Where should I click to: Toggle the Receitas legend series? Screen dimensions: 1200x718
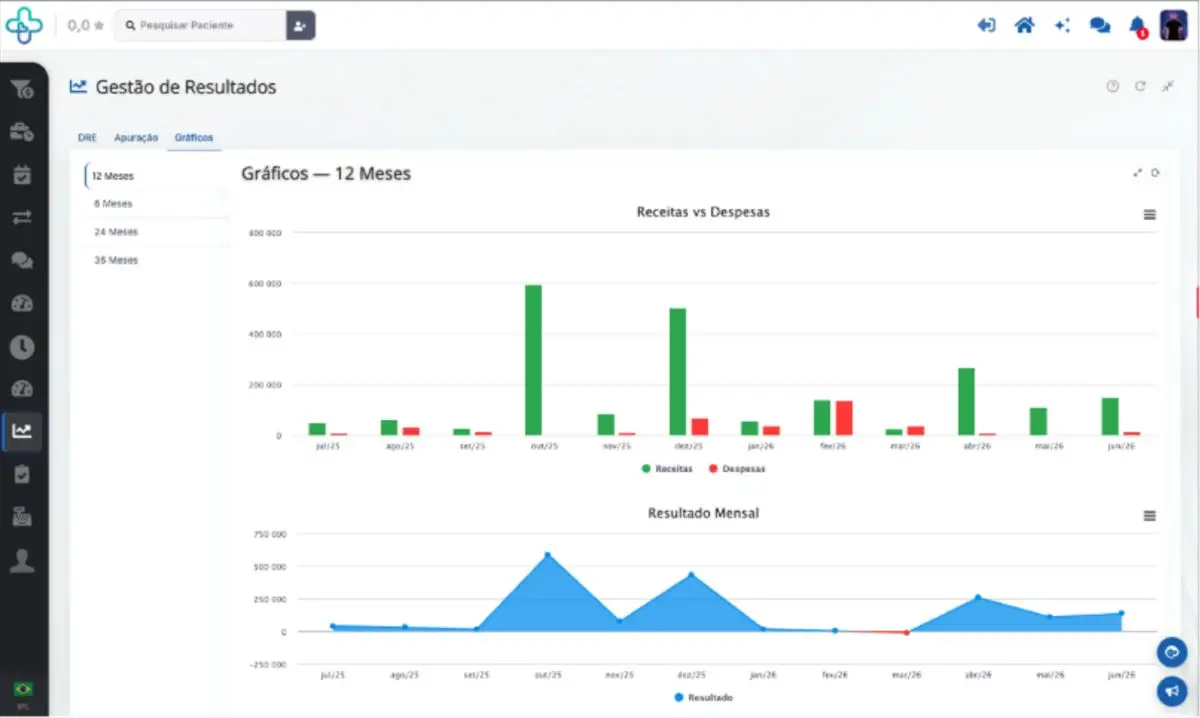(x=667, y=468)
